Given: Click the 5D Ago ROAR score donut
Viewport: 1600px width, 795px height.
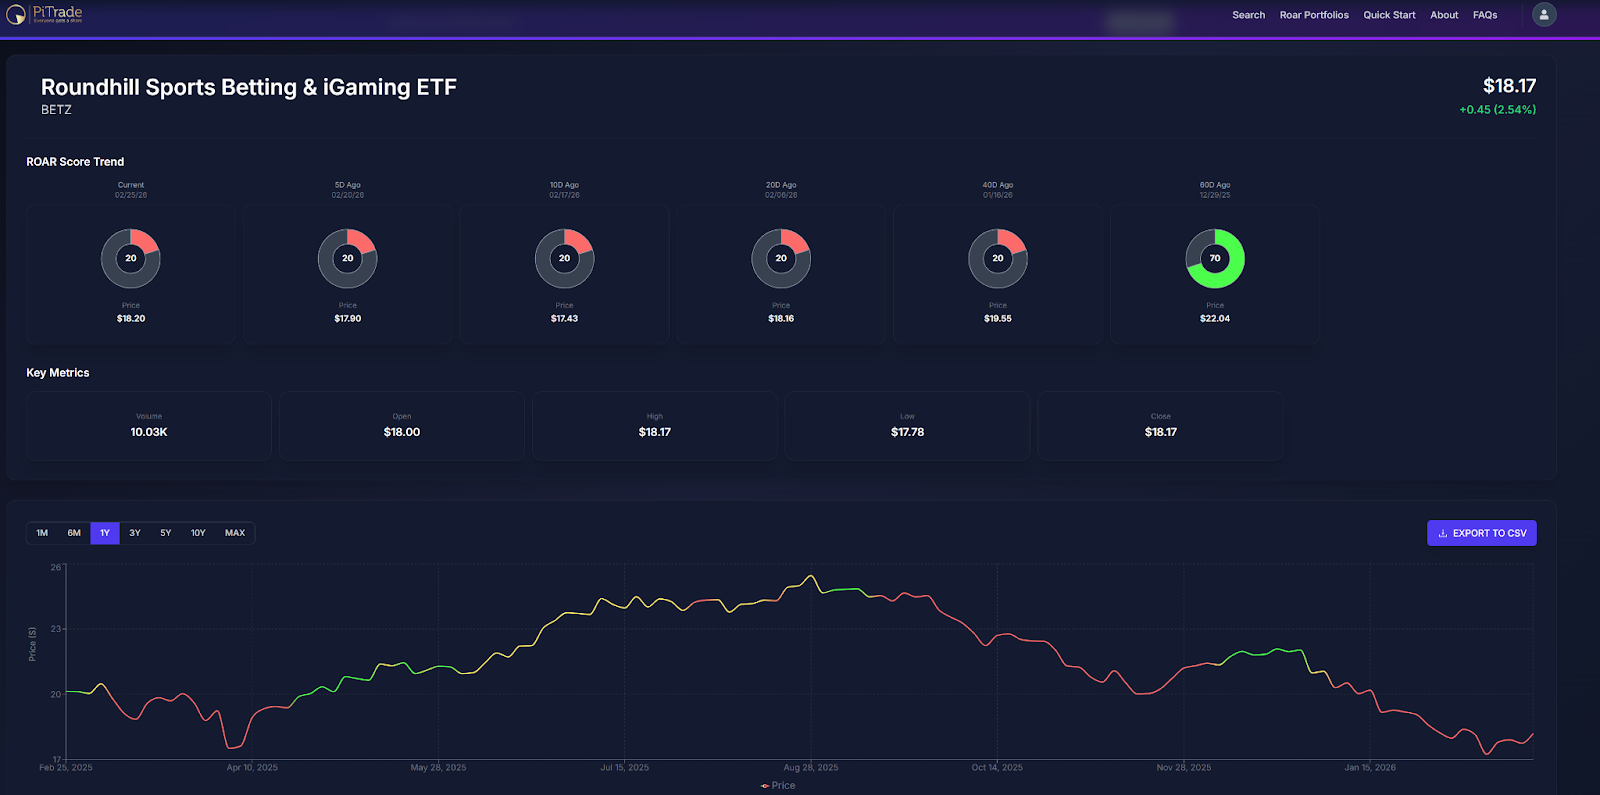Looking at the screenshot, I should (348, 258).
